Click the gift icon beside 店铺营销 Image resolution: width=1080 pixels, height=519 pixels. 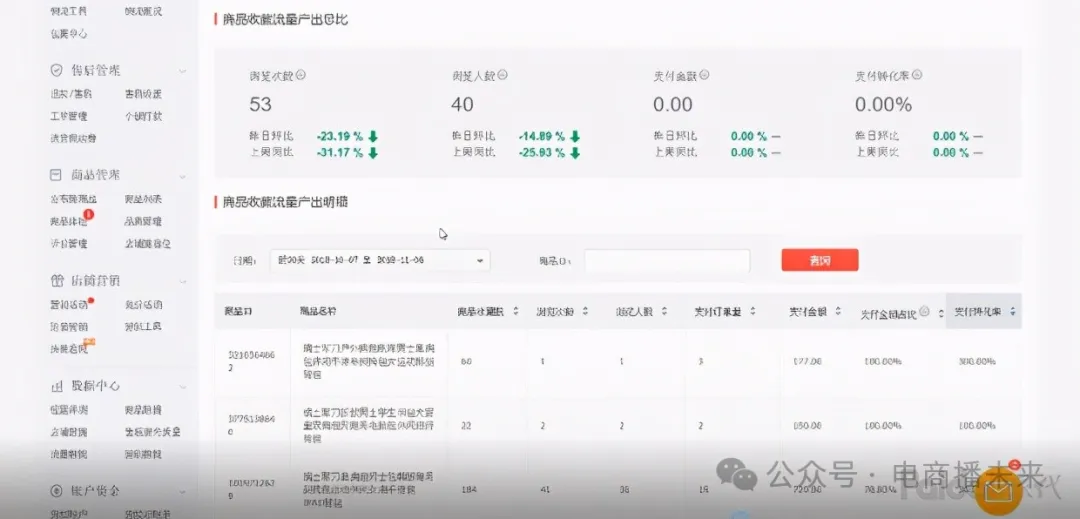point(57,281)
